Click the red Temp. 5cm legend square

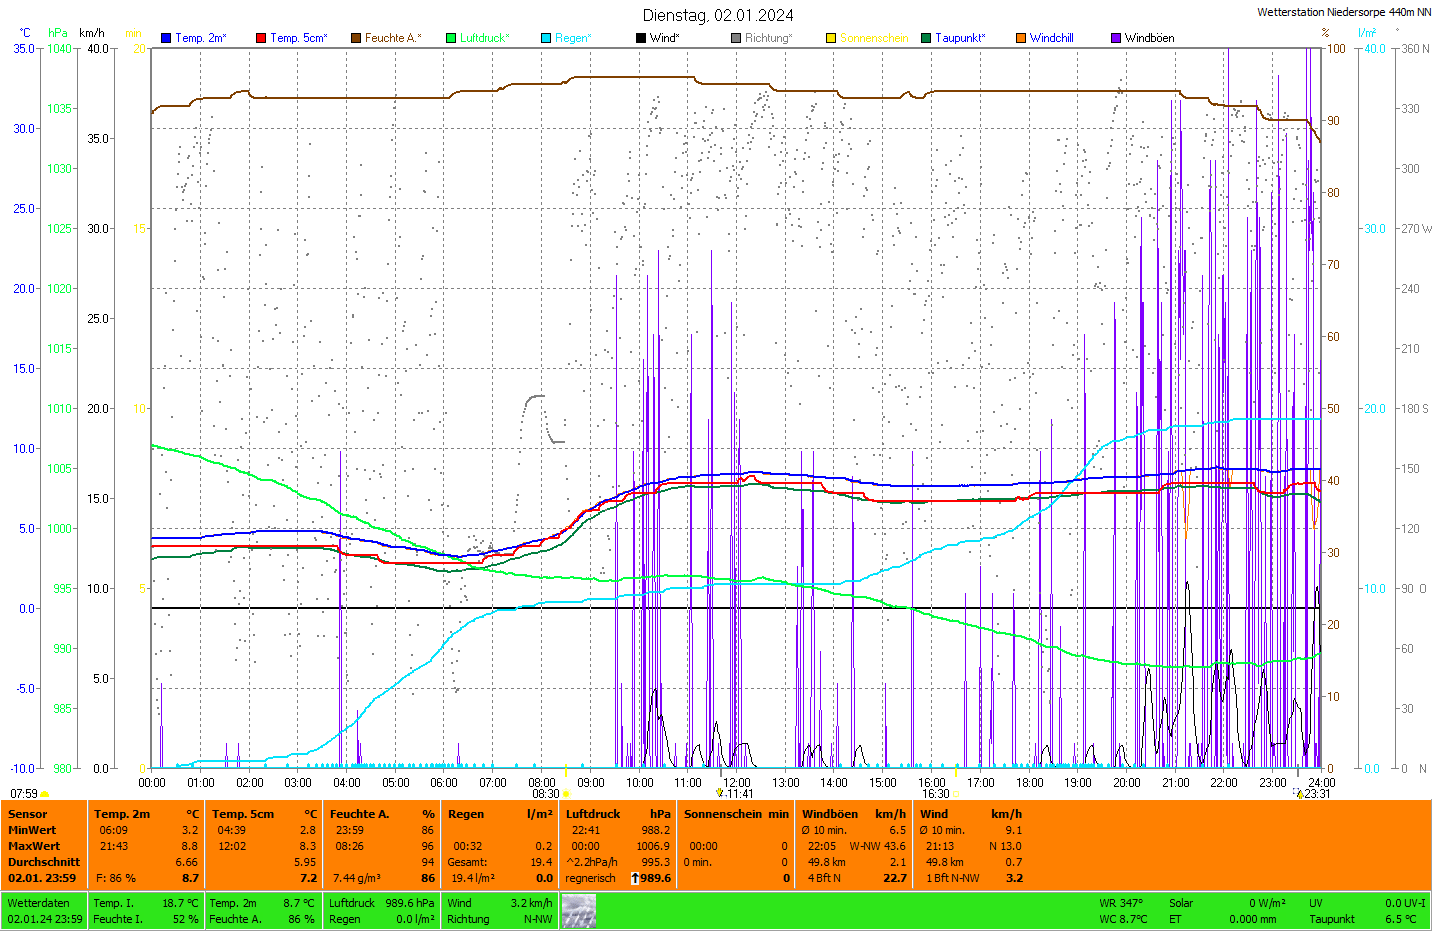tap(261, 38)
